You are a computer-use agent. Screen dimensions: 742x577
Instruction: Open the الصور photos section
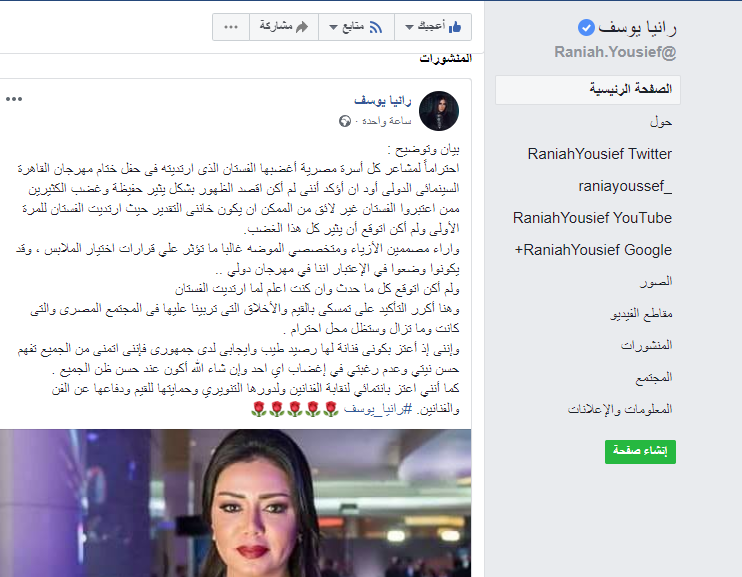pos(656,282)
